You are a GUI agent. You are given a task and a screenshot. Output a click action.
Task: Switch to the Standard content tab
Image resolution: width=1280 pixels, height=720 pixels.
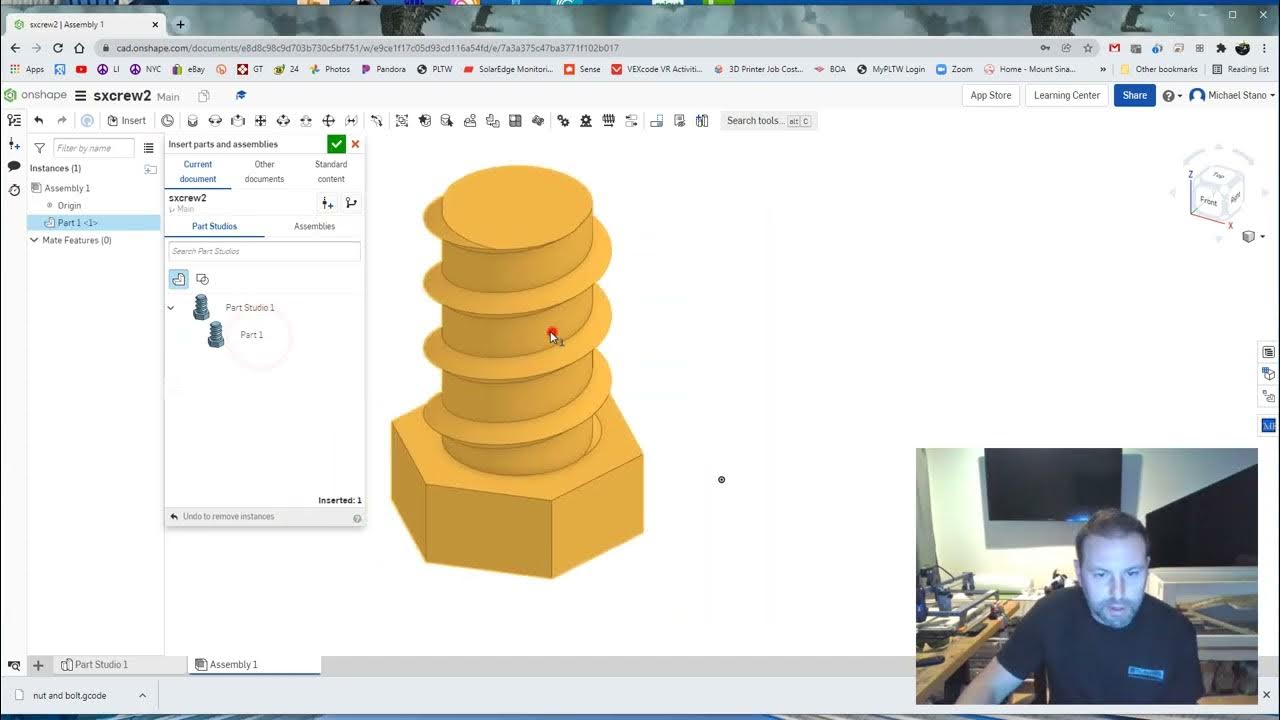pyautogui.click(x=331, y=171)
